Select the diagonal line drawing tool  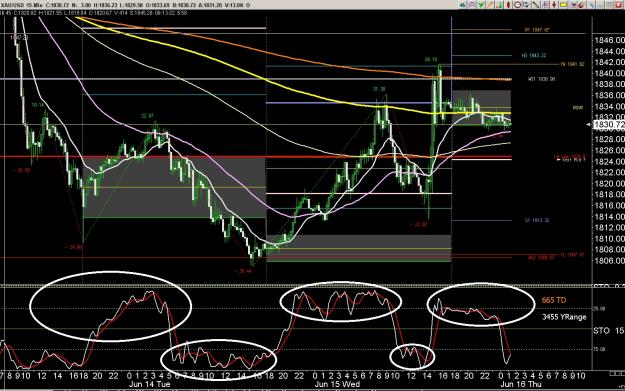pos(536,5)
